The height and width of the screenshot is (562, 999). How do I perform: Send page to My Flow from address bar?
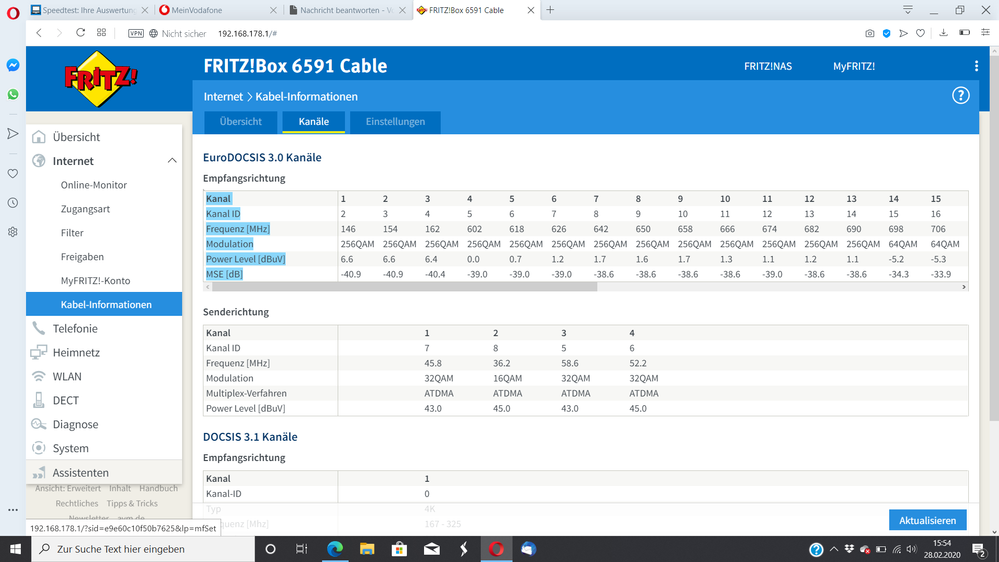[903, 33]
